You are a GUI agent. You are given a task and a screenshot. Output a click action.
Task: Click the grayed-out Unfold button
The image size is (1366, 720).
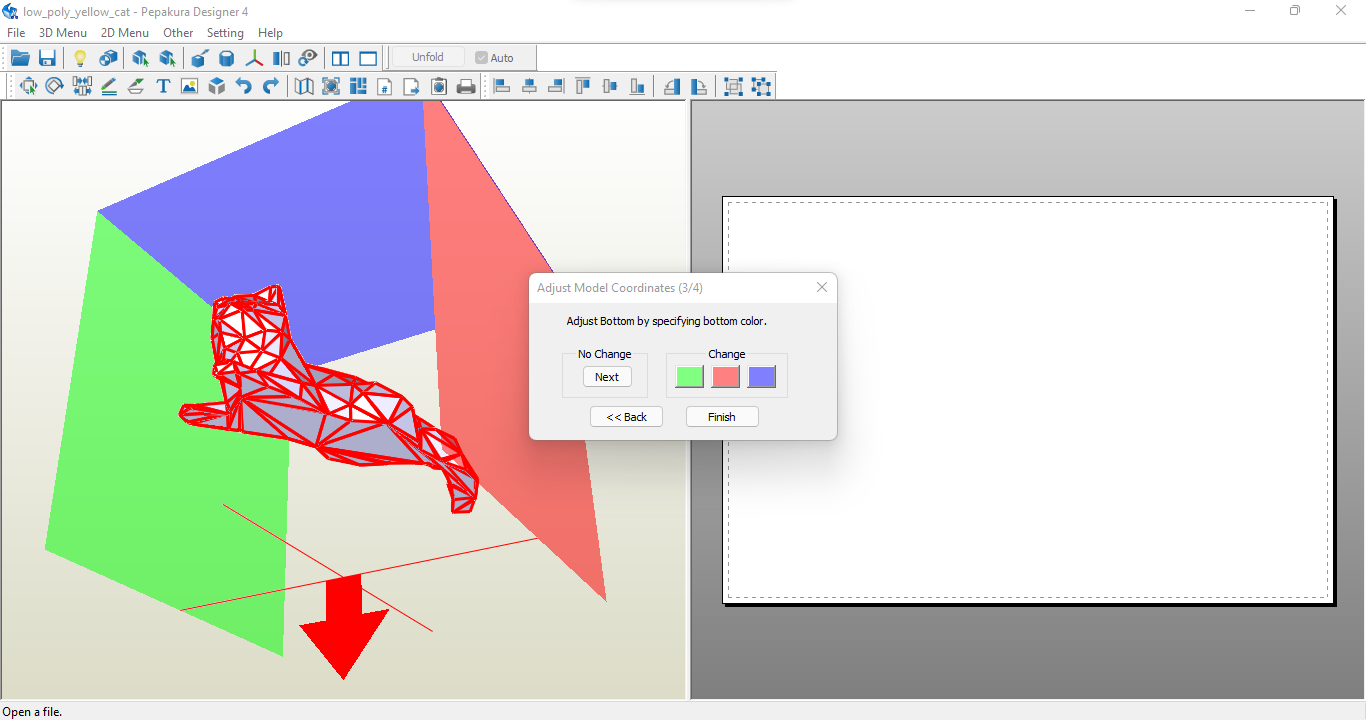click(428, 57)
